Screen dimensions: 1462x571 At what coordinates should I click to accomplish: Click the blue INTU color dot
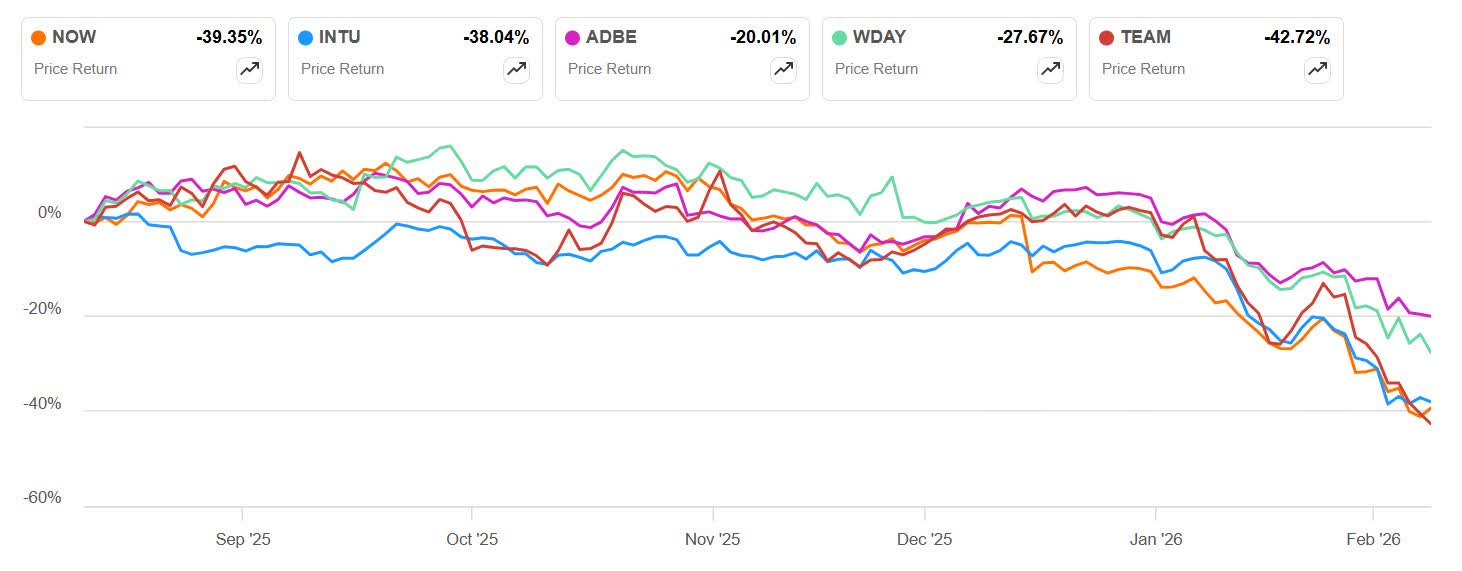[306, 38]
